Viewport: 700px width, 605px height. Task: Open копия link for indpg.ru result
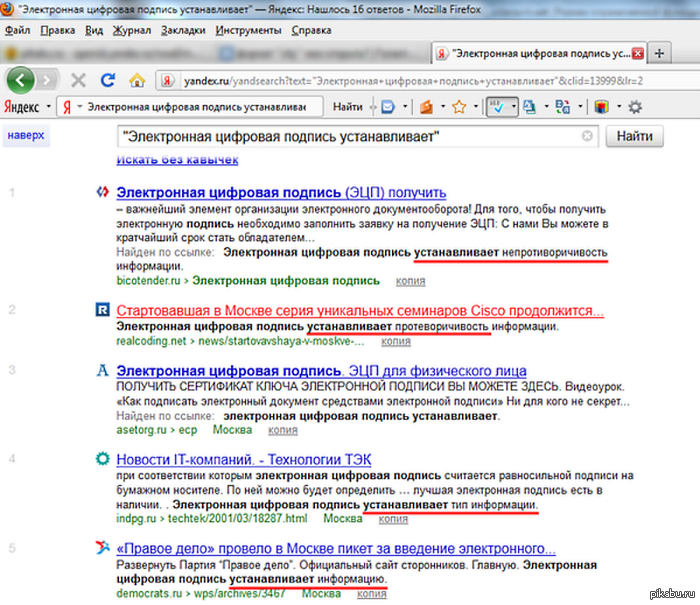[393, 519]
